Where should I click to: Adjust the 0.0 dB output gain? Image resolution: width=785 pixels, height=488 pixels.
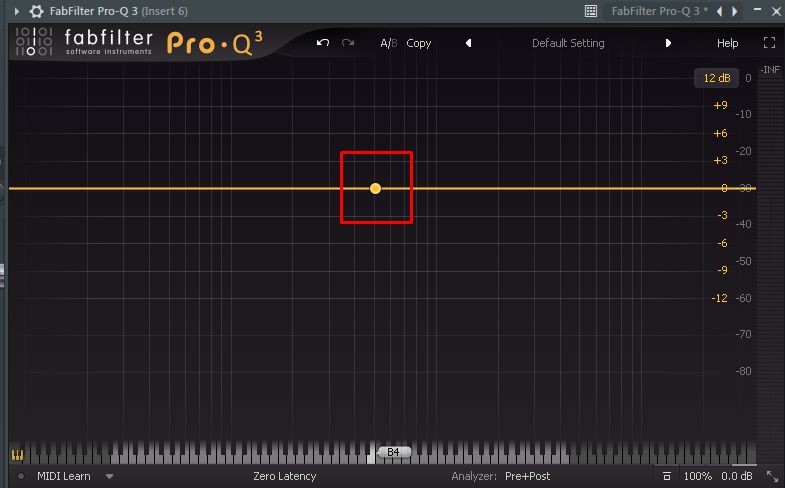click(x=736, y=476)
